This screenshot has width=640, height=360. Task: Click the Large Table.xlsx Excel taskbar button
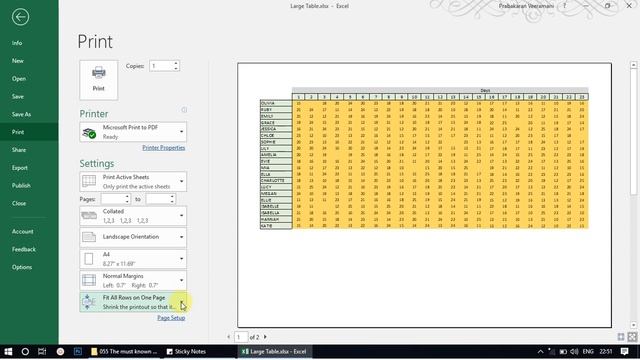[x=274, y=352]
